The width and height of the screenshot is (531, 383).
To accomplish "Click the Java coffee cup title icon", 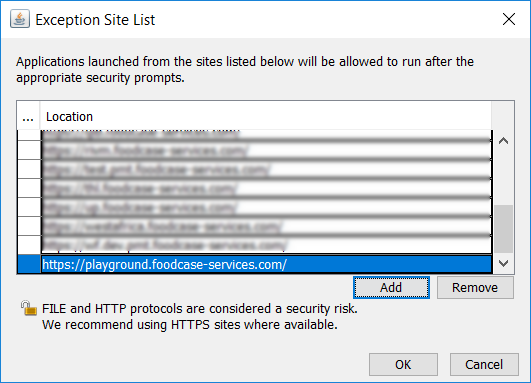I will [x=20, y=19].
